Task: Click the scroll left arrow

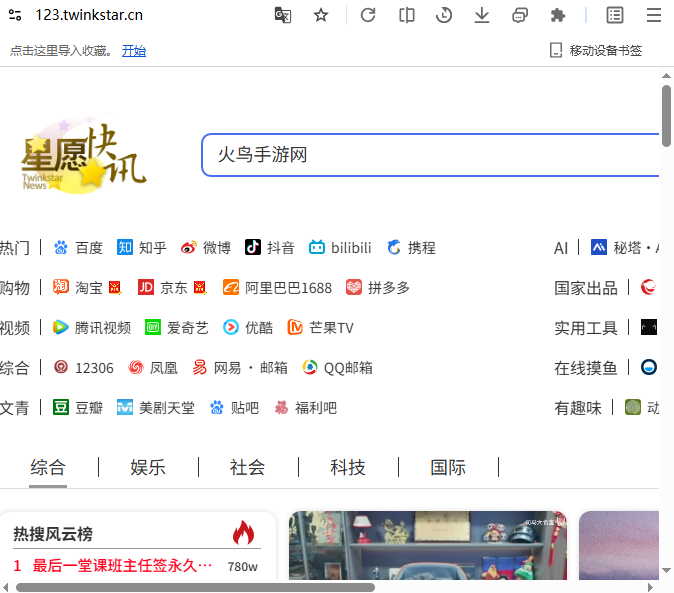Action: pyautogui.click(x=5, y=587)
